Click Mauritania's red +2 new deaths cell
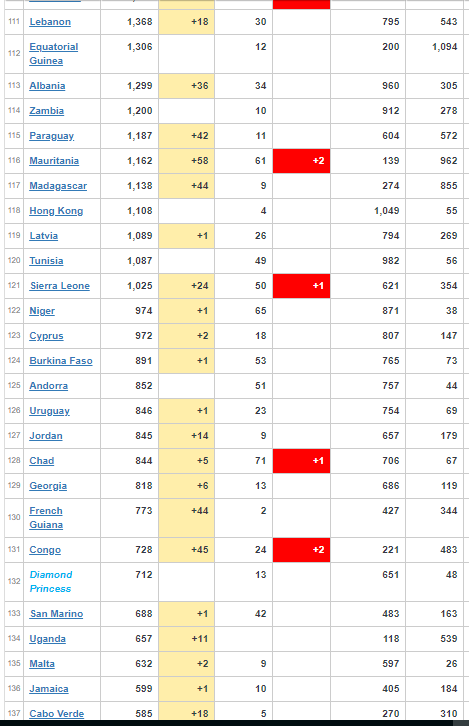The height and width of the screenshot is (726, 469). tap(301, 161)
